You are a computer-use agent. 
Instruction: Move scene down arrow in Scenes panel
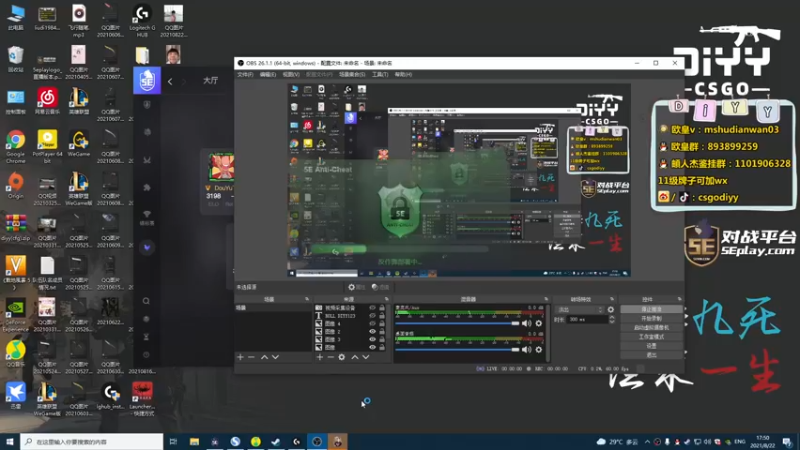coord(276,357)
